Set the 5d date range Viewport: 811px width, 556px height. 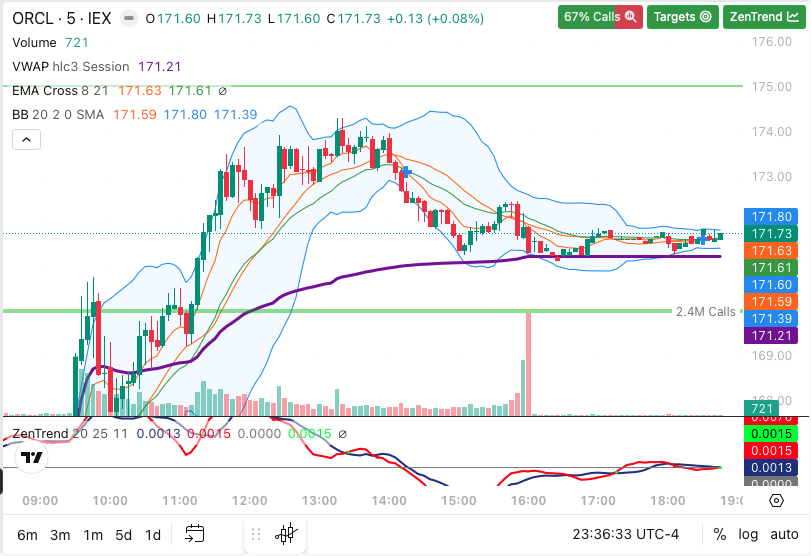pyautogui.click(x=124, y=535)
